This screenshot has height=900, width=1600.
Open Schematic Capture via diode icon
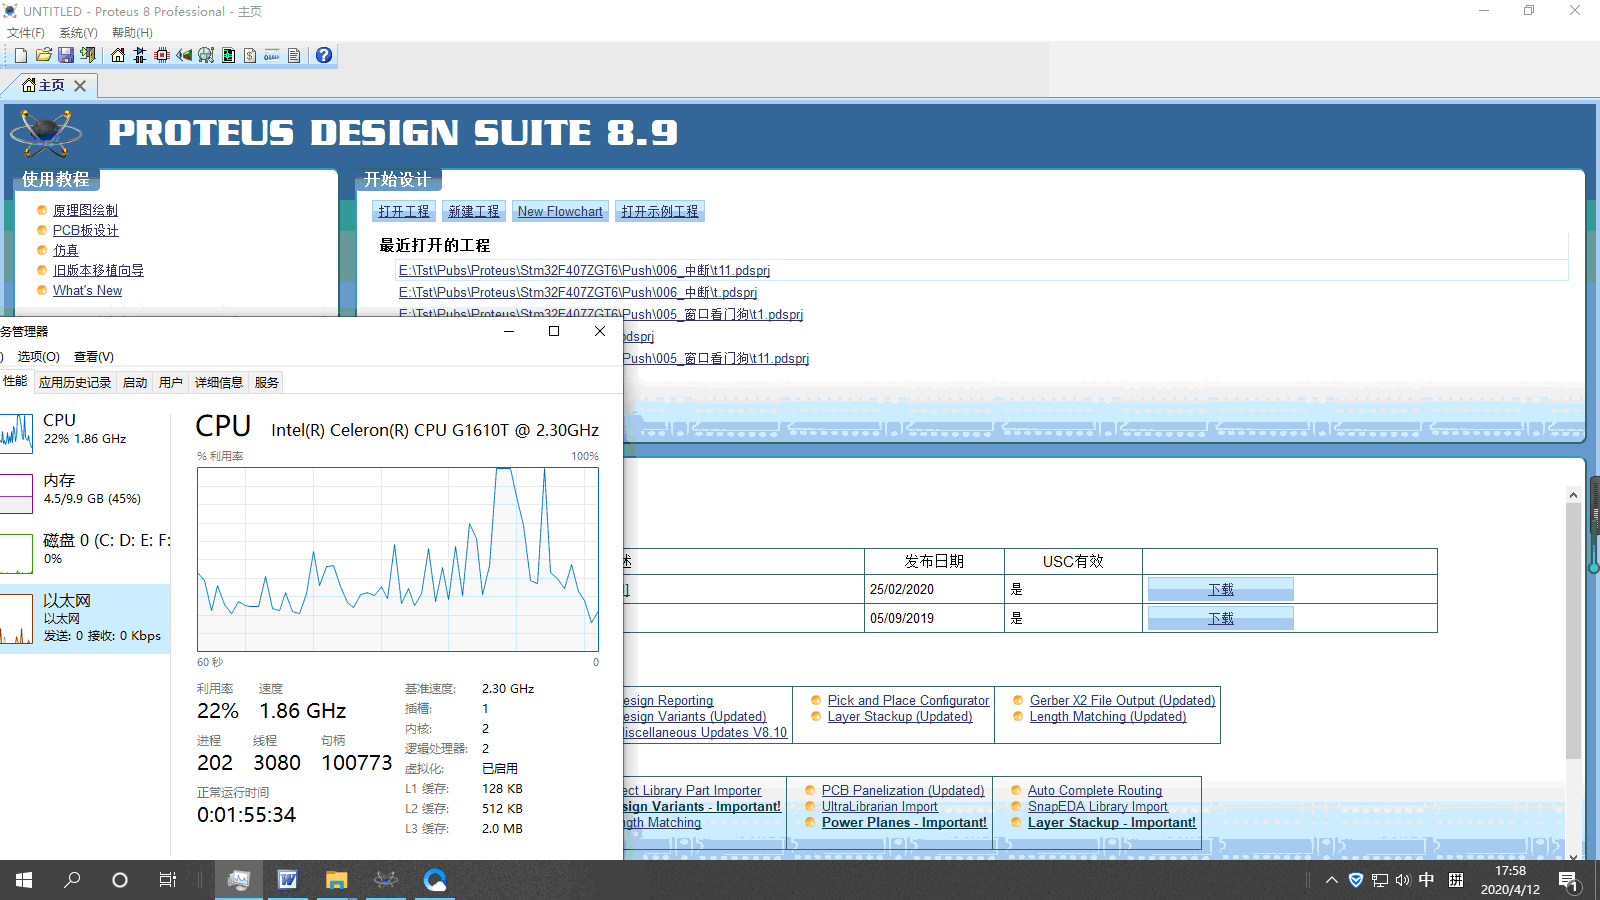click(140, 55)
